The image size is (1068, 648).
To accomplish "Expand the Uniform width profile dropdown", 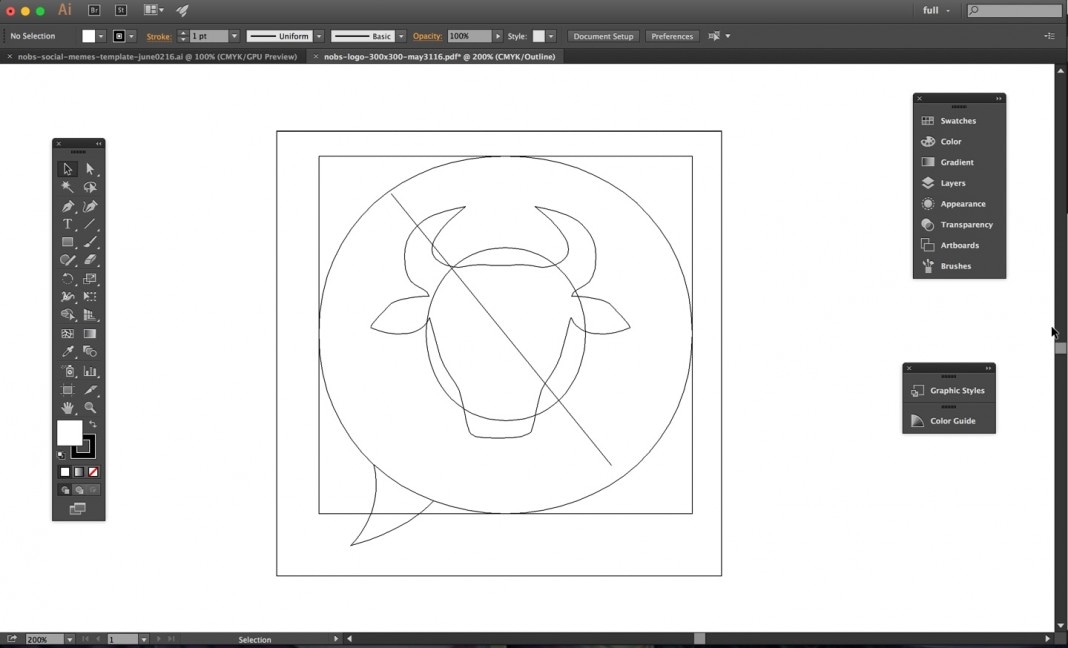I will point(318,36).
